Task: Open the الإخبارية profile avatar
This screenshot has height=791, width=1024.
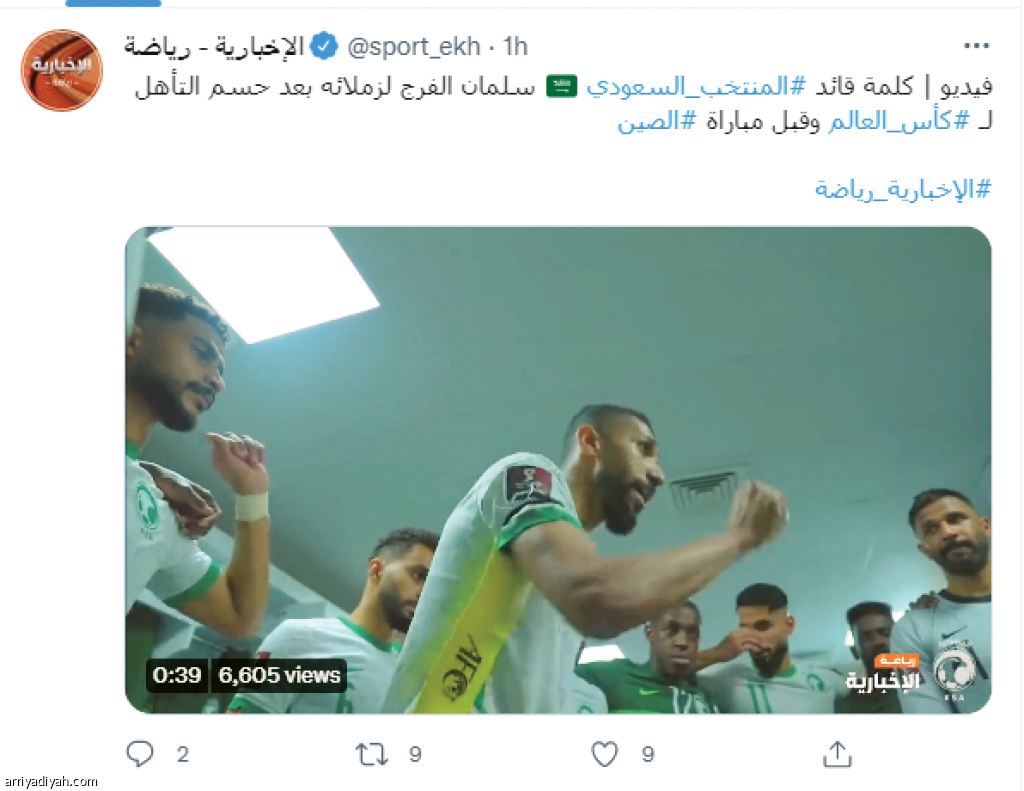Action: [x=61, y=71]
